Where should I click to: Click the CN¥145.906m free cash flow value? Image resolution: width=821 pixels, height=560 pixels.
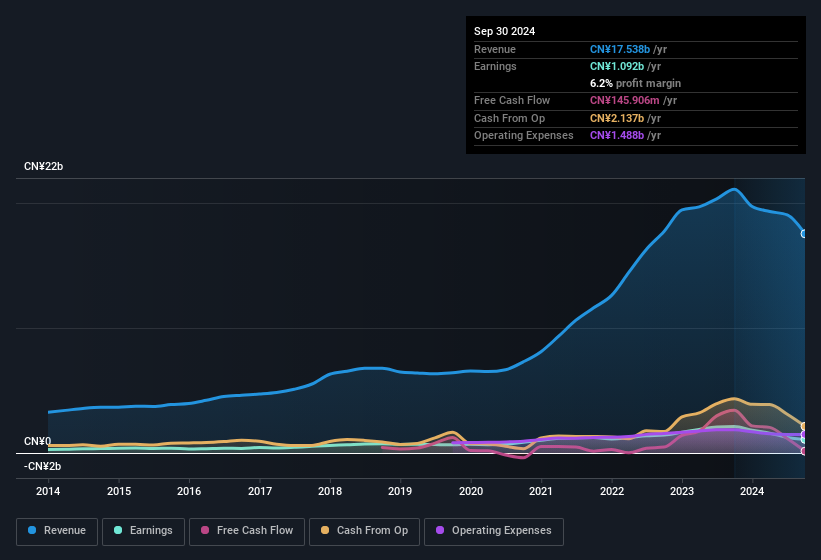click(x=625, y=100)
